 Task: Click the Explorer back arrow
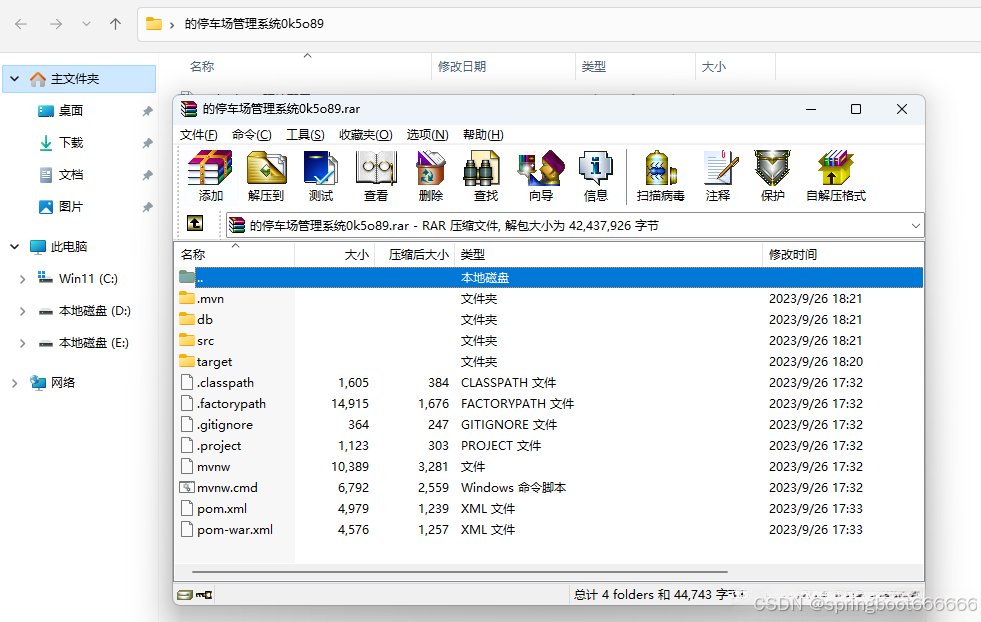[x=21, y=24]
